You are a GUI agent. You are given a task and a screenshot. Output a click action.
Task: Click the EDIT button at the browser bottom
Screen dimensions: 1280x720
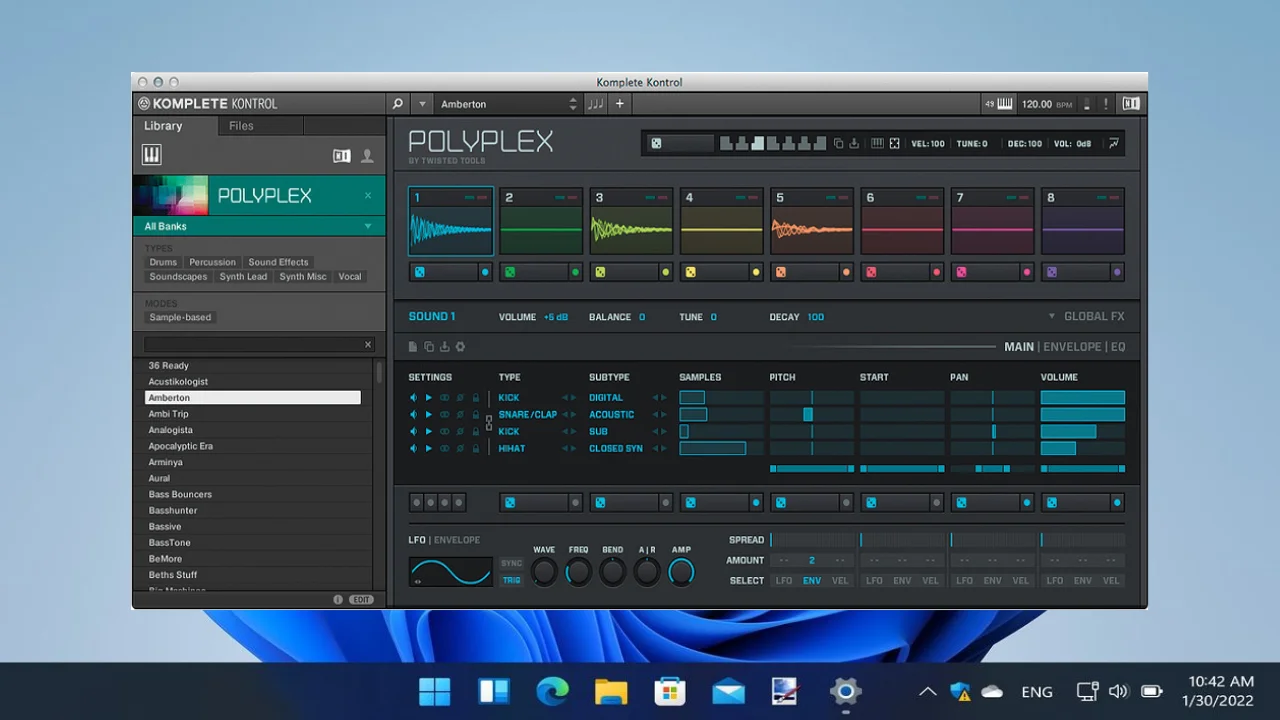coord(361,599)
